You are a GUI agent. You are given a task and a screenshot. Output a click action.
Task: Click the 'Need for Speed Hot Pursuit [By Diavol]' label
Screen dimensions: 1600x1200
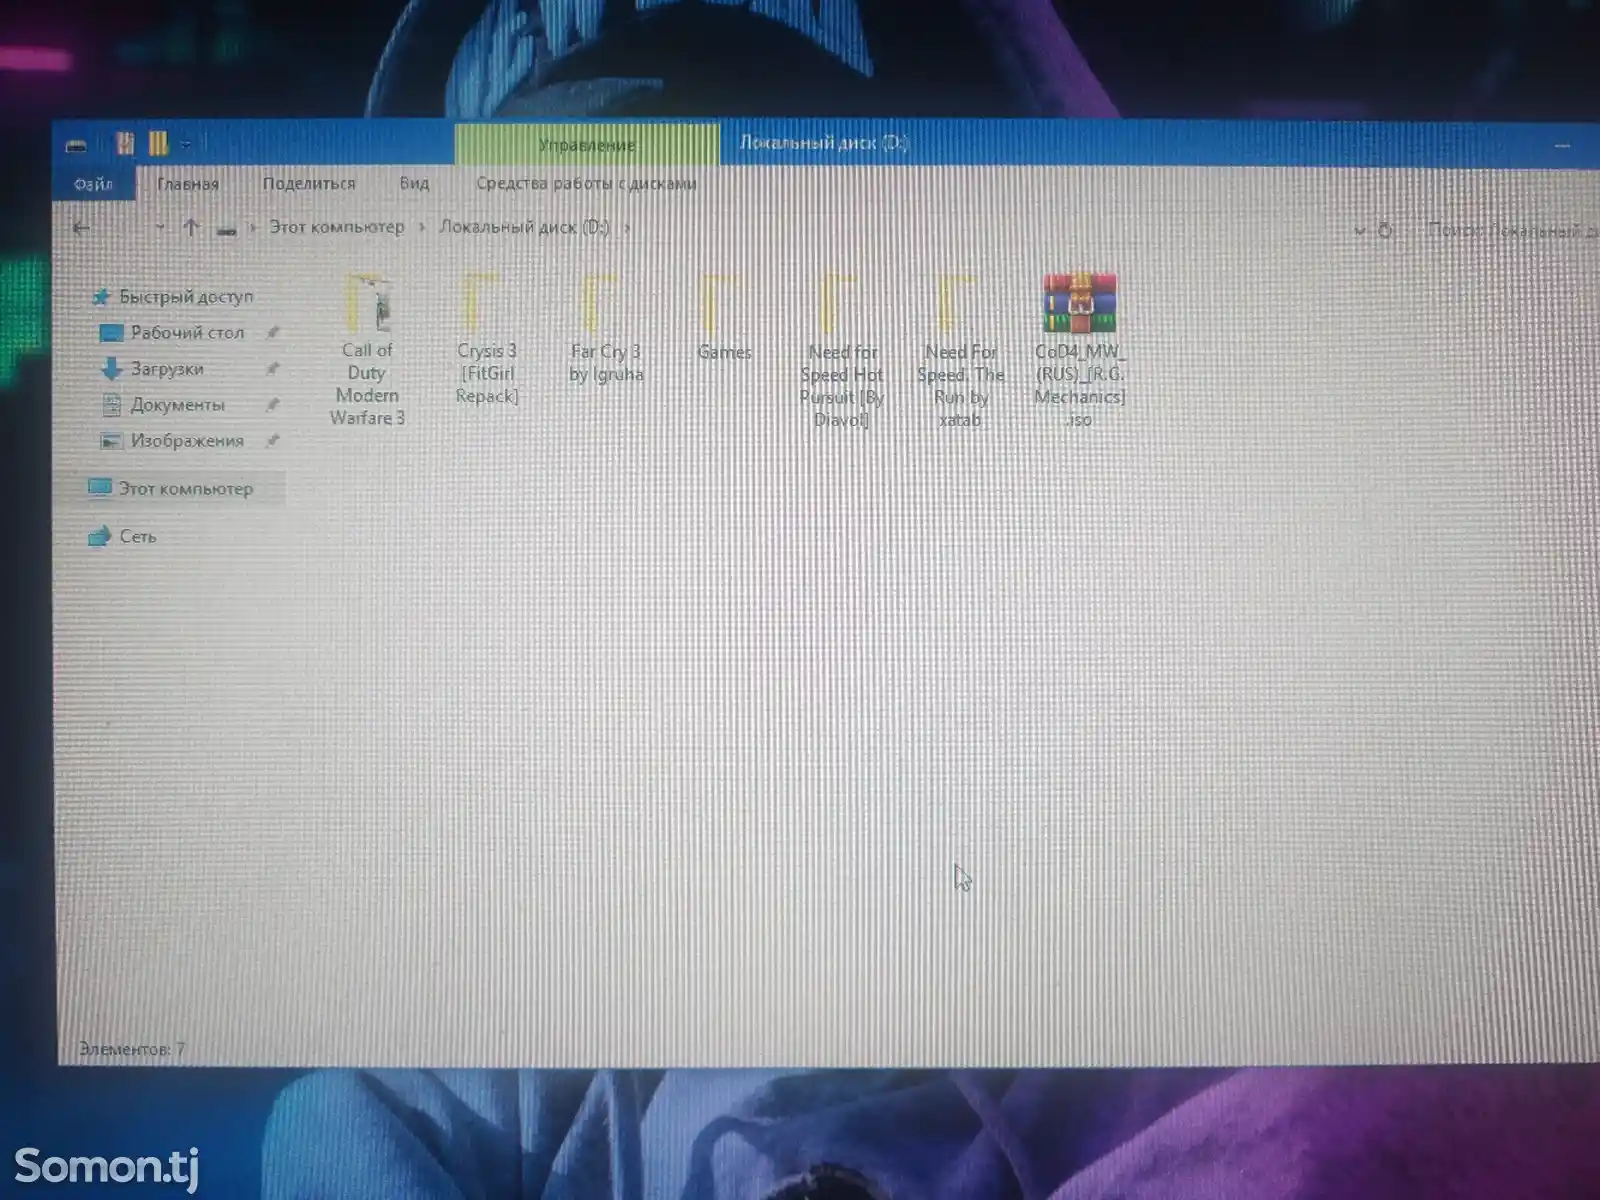pos(842,386)
